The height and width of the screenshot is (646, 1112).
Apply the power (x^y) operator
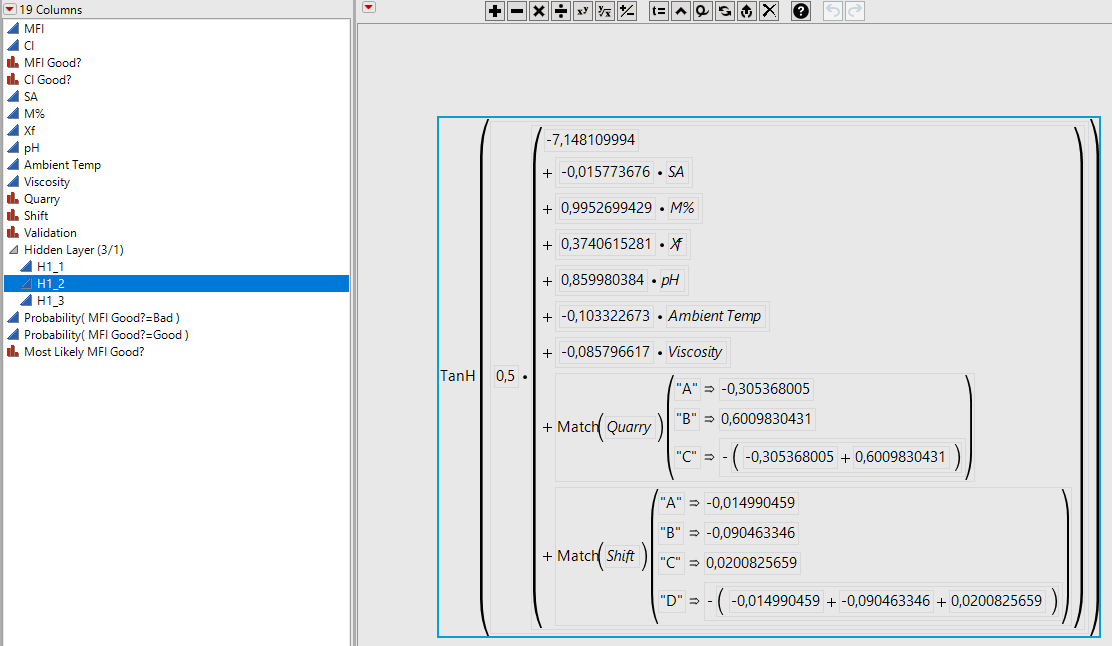583,11
